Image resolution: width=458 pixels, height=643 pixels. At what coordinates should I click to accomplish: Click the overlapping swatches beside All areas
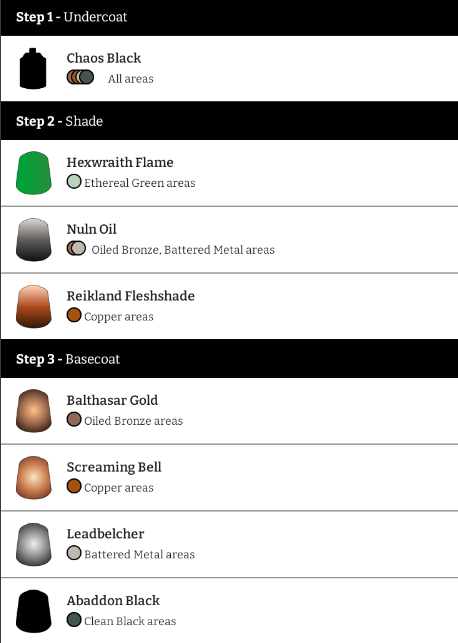(x=80, y=77)
